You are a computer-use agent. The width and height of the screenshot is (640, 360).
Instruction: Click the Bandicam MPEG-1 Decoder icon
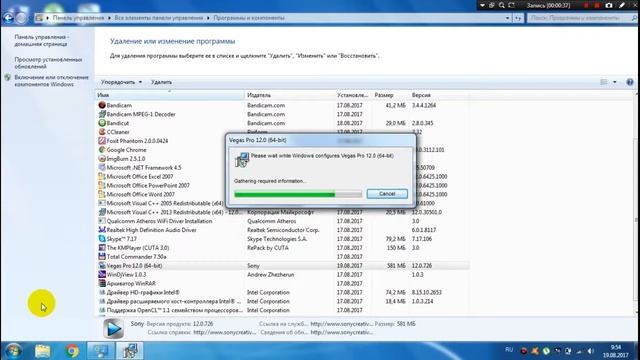pos(102,114)
